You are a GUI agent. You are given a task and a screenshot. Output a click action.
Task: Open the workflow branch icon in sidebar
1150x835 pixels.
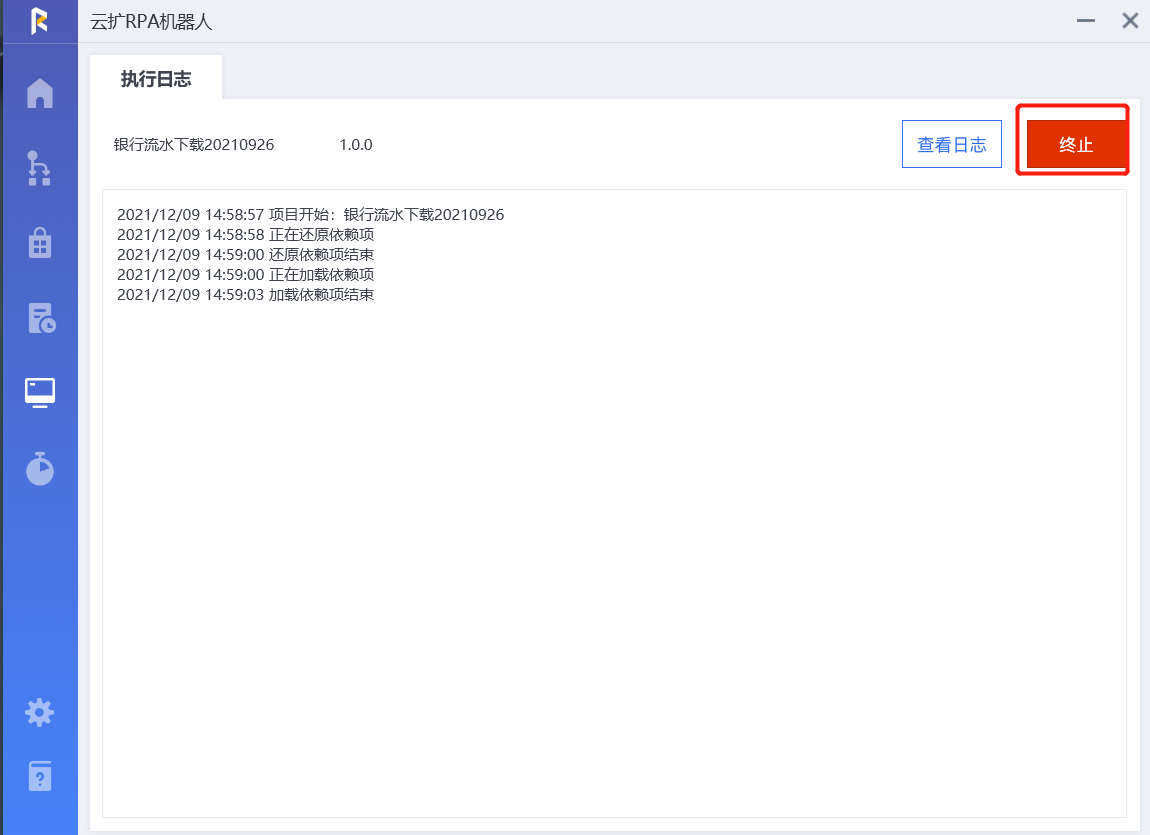coord(40,168)
